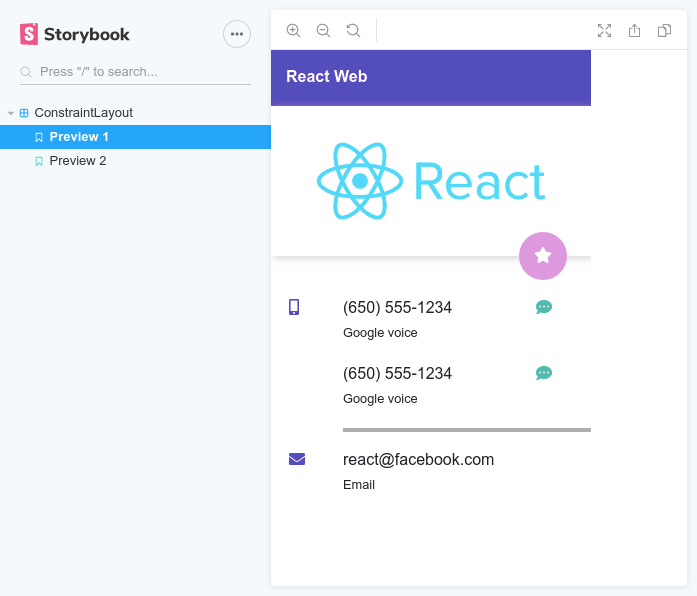Select the Preview 1 story

pyautogui.click(x=135, y=137)
